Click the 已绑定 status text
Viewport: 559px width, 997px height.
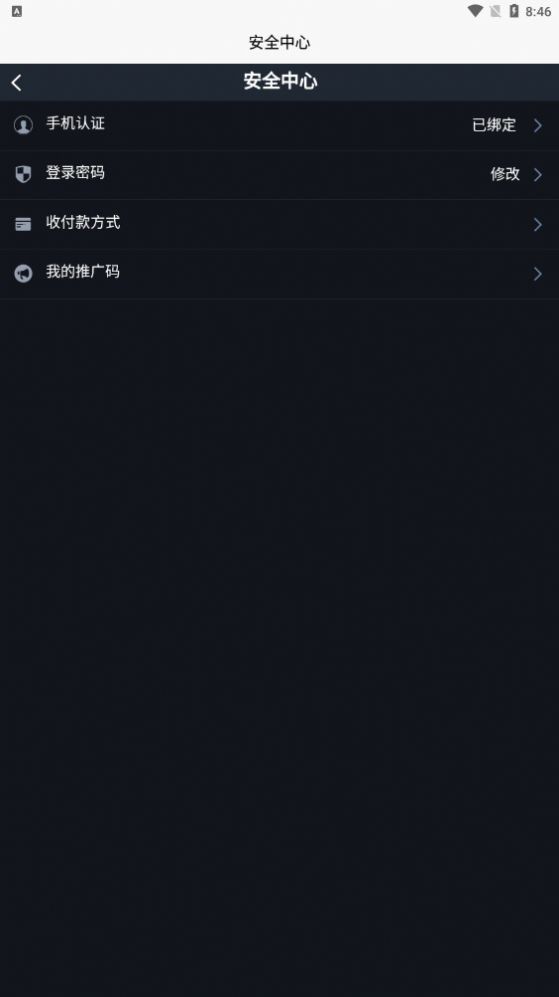494,125
